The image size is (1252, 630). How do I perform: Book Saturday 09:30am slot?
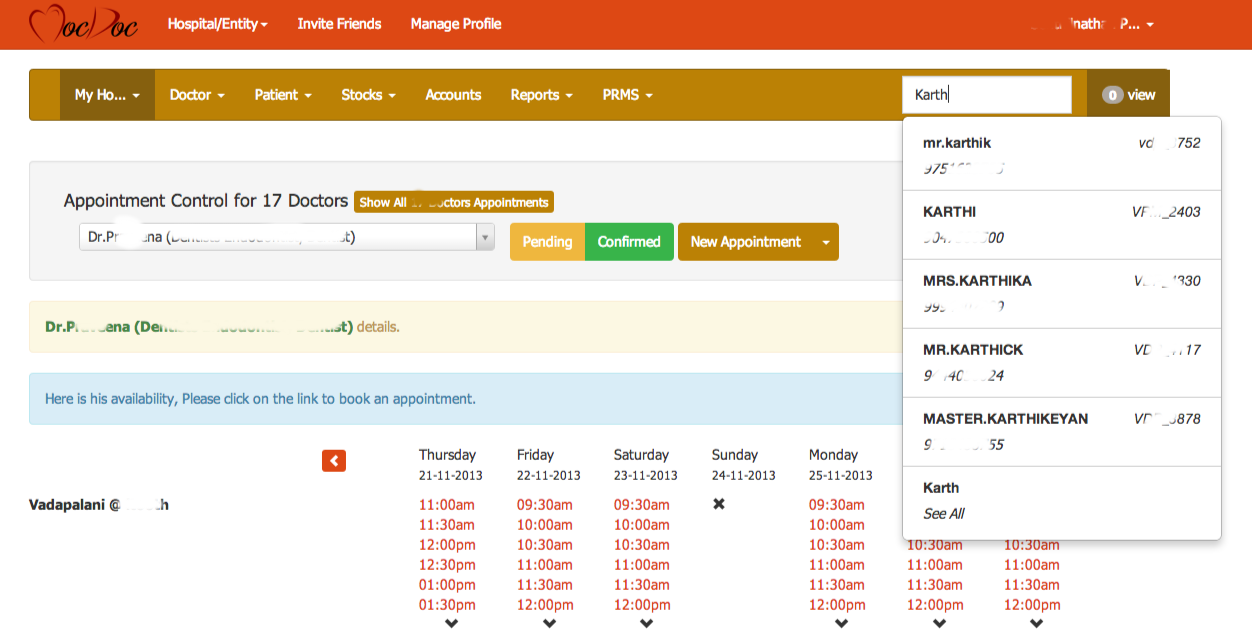(642, 505)
